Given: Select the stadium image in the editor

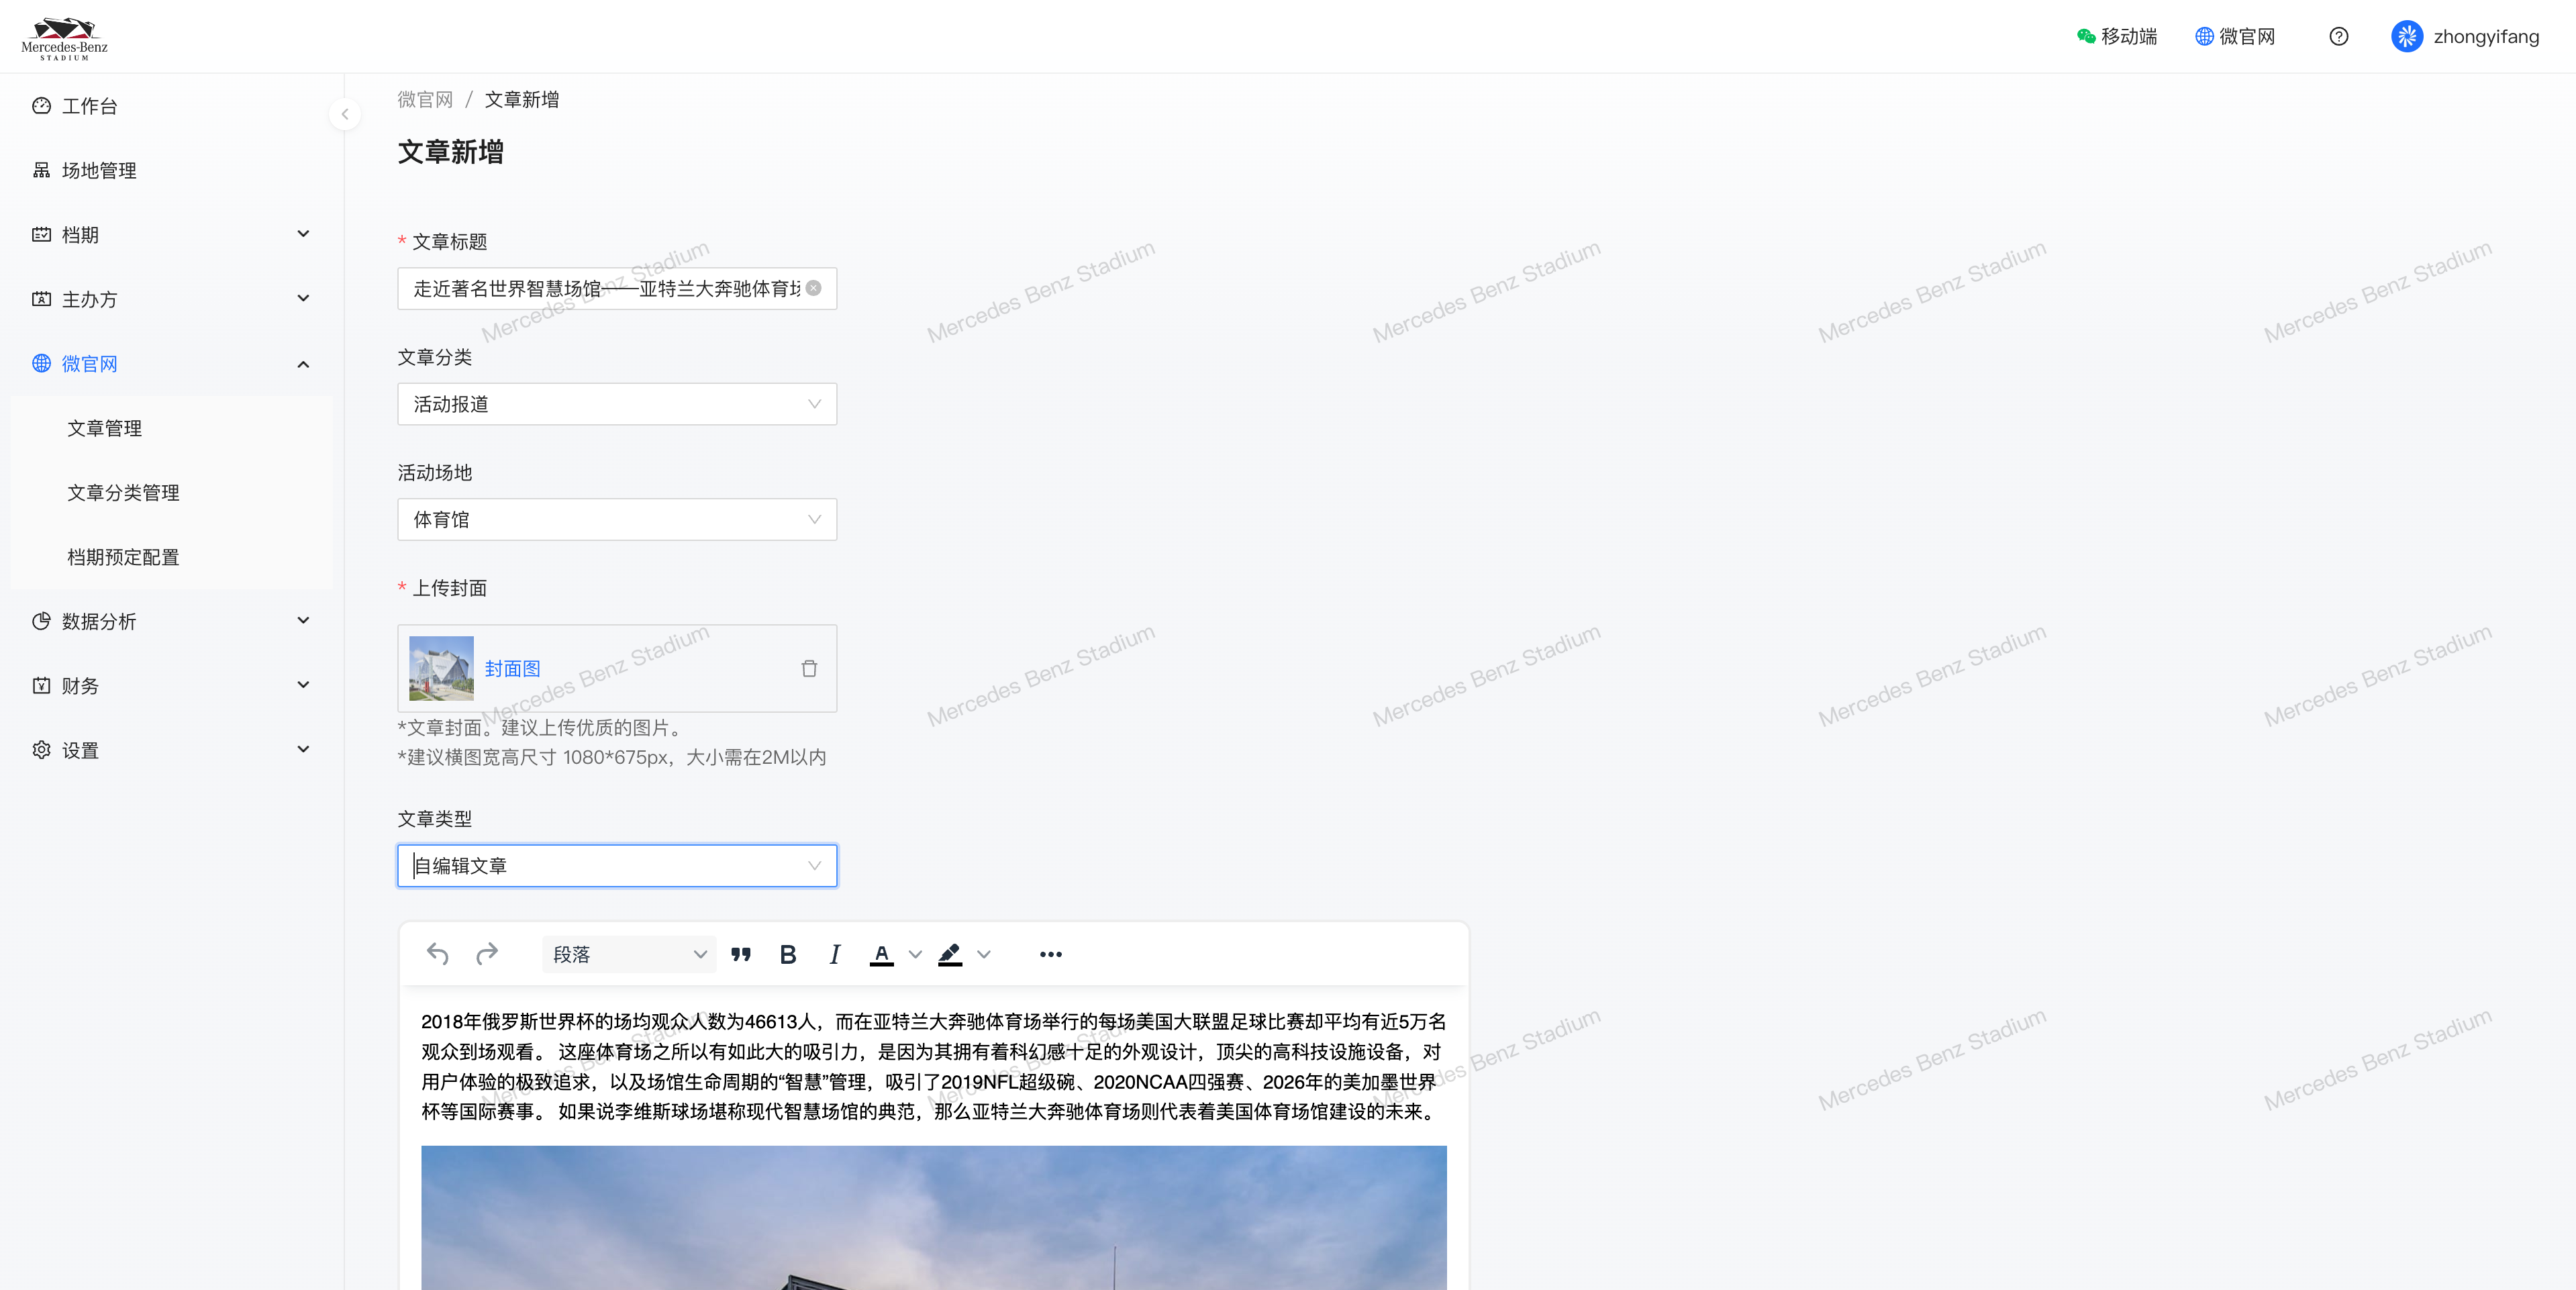Looking at the screenshot, I should (933, 1218).
